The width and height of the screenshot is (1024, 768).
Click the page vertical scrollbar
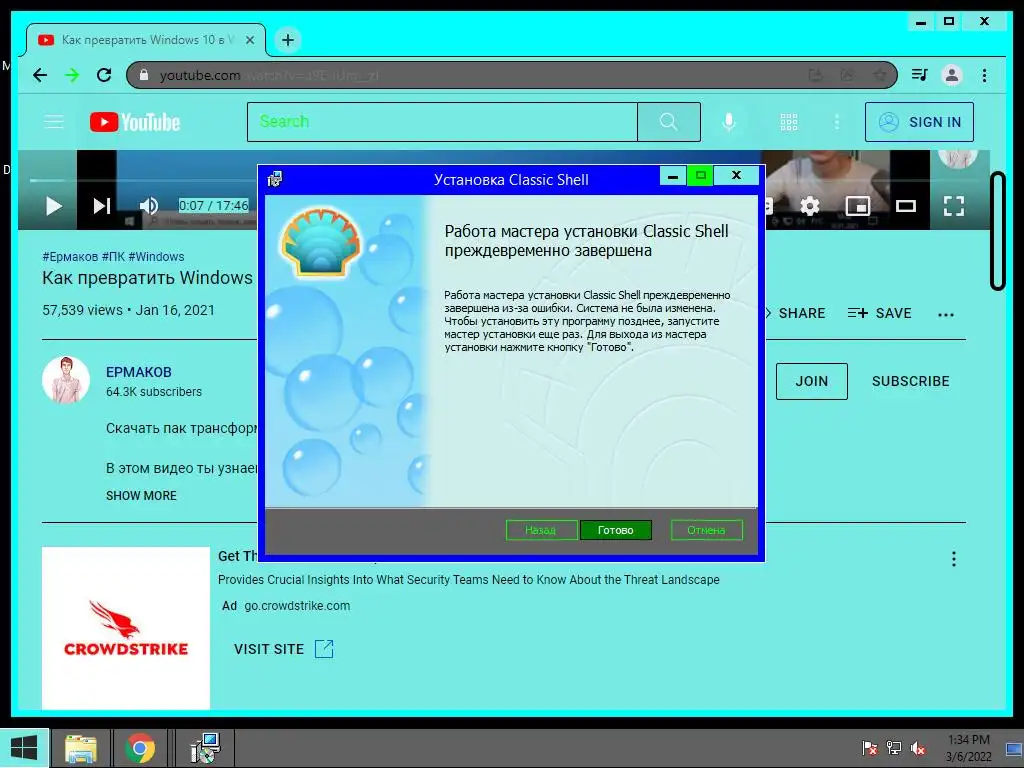(997, 231)
